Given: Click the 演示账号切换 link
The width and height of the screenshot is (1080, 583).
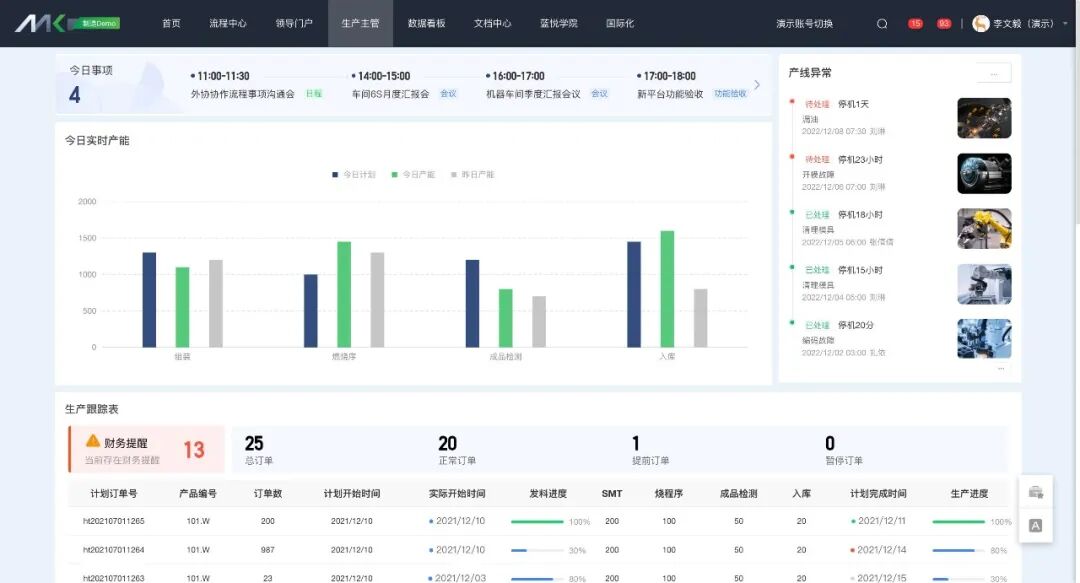Looking at the screenshot, I should click(804, 24).
